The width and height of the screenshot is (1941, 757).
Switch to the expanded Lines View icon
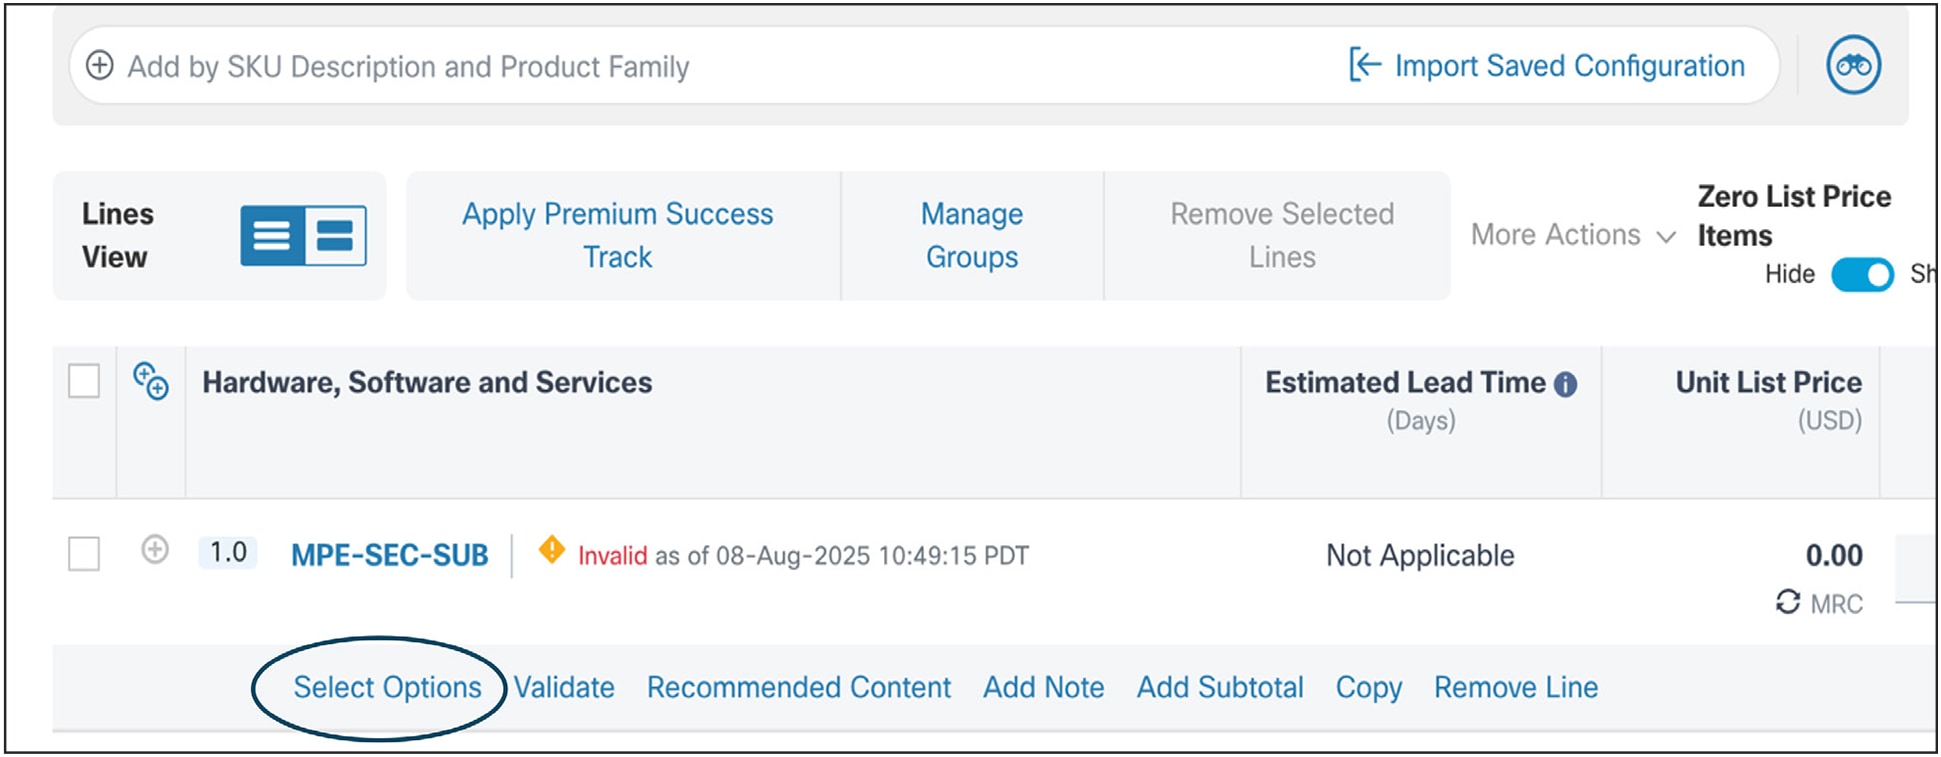(335, 236)
